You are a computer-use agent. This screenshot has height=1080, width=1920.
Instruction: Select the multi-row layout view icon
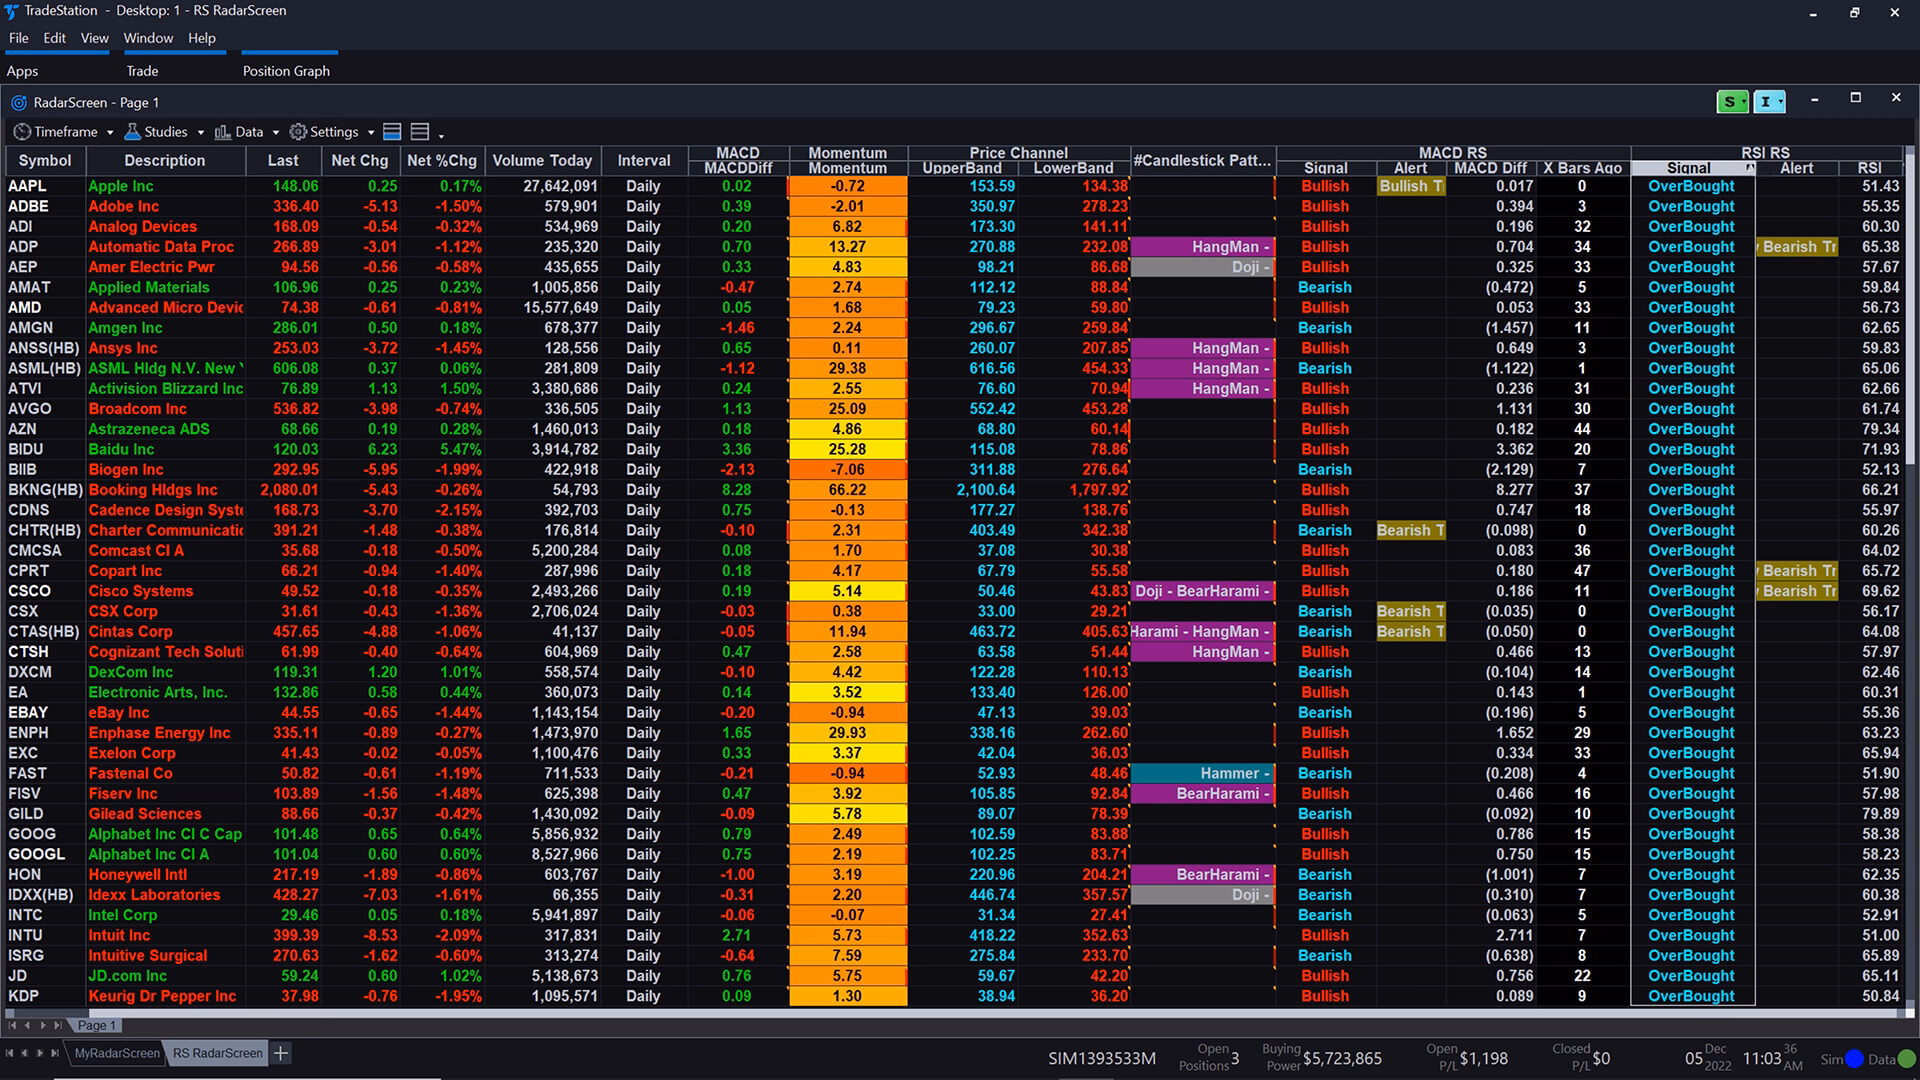[419, 131]
